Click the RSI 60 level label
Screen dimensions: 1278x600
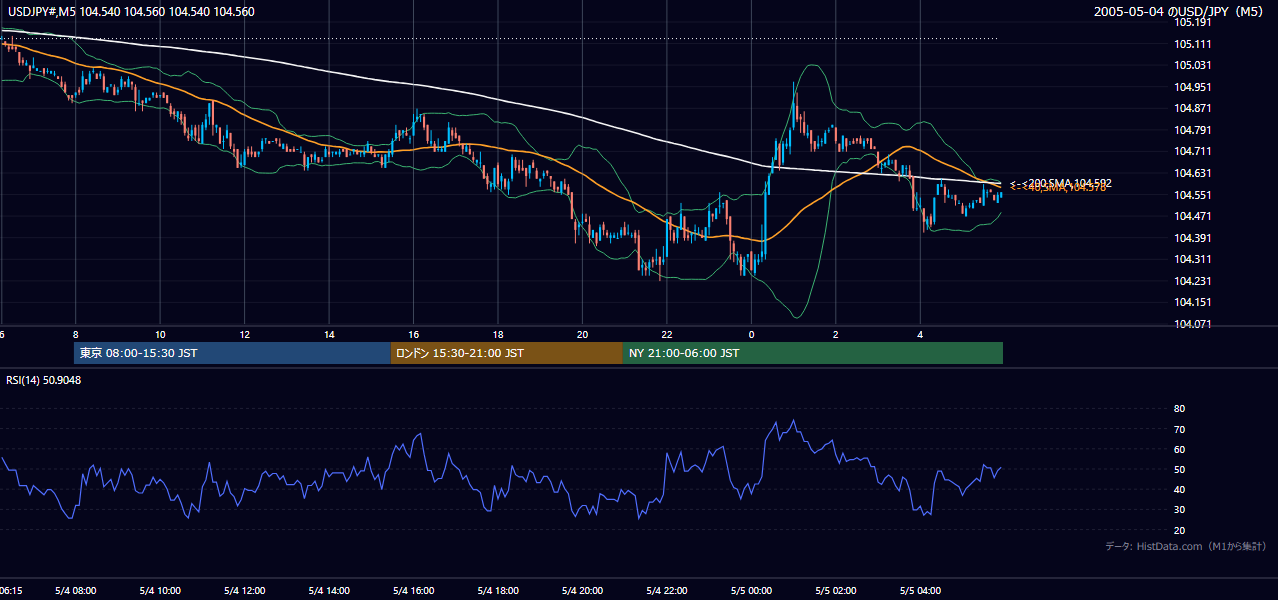point(1179,449)
